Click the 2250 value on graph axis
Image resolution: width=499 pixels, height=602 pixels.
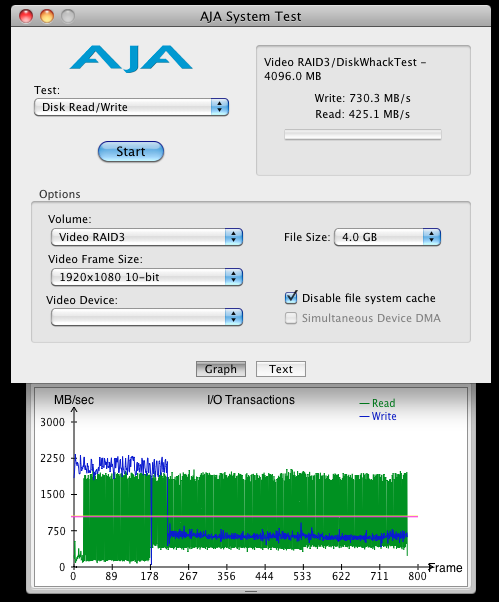point(53,458)
